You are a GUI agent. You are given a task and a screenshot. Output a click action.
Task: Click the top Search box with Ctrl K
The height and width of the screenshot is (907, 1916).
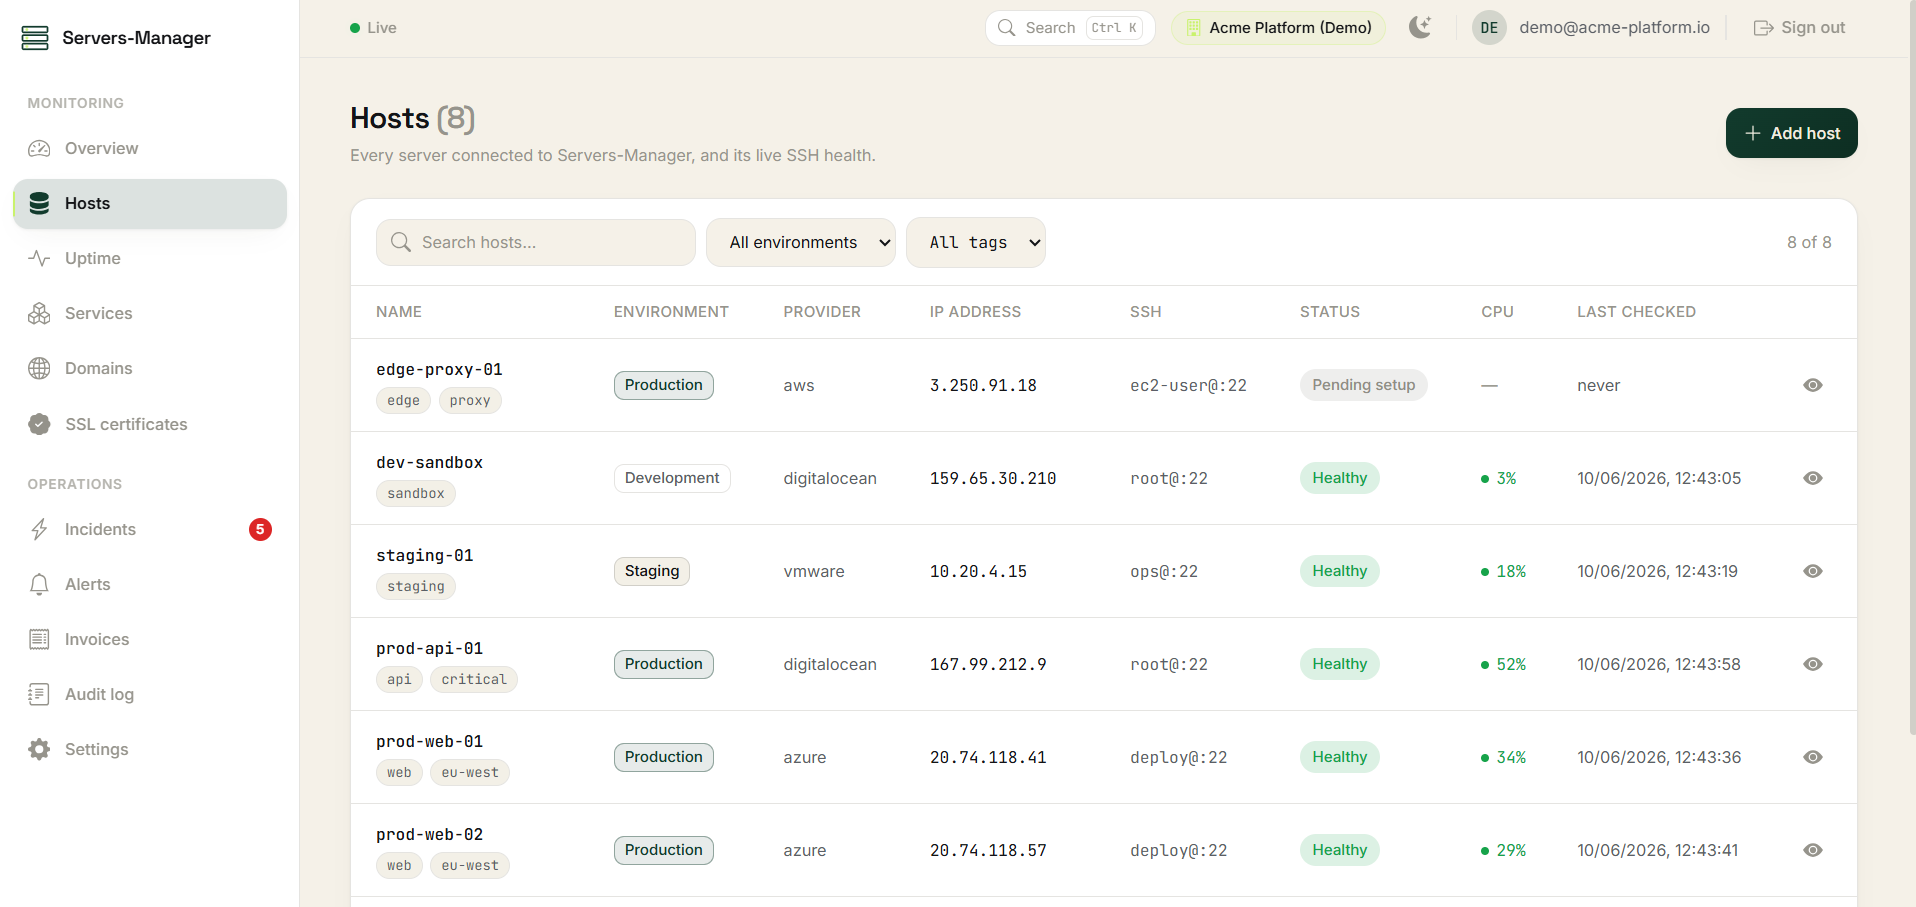pyautogui.click(x=1070, y=28)
